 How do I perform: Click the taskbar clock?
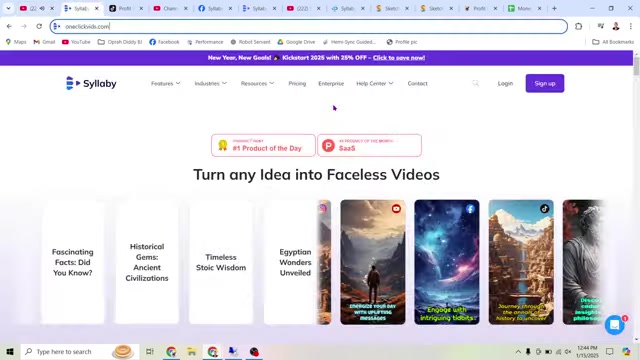pyautogui.click(x=587, y=351)
